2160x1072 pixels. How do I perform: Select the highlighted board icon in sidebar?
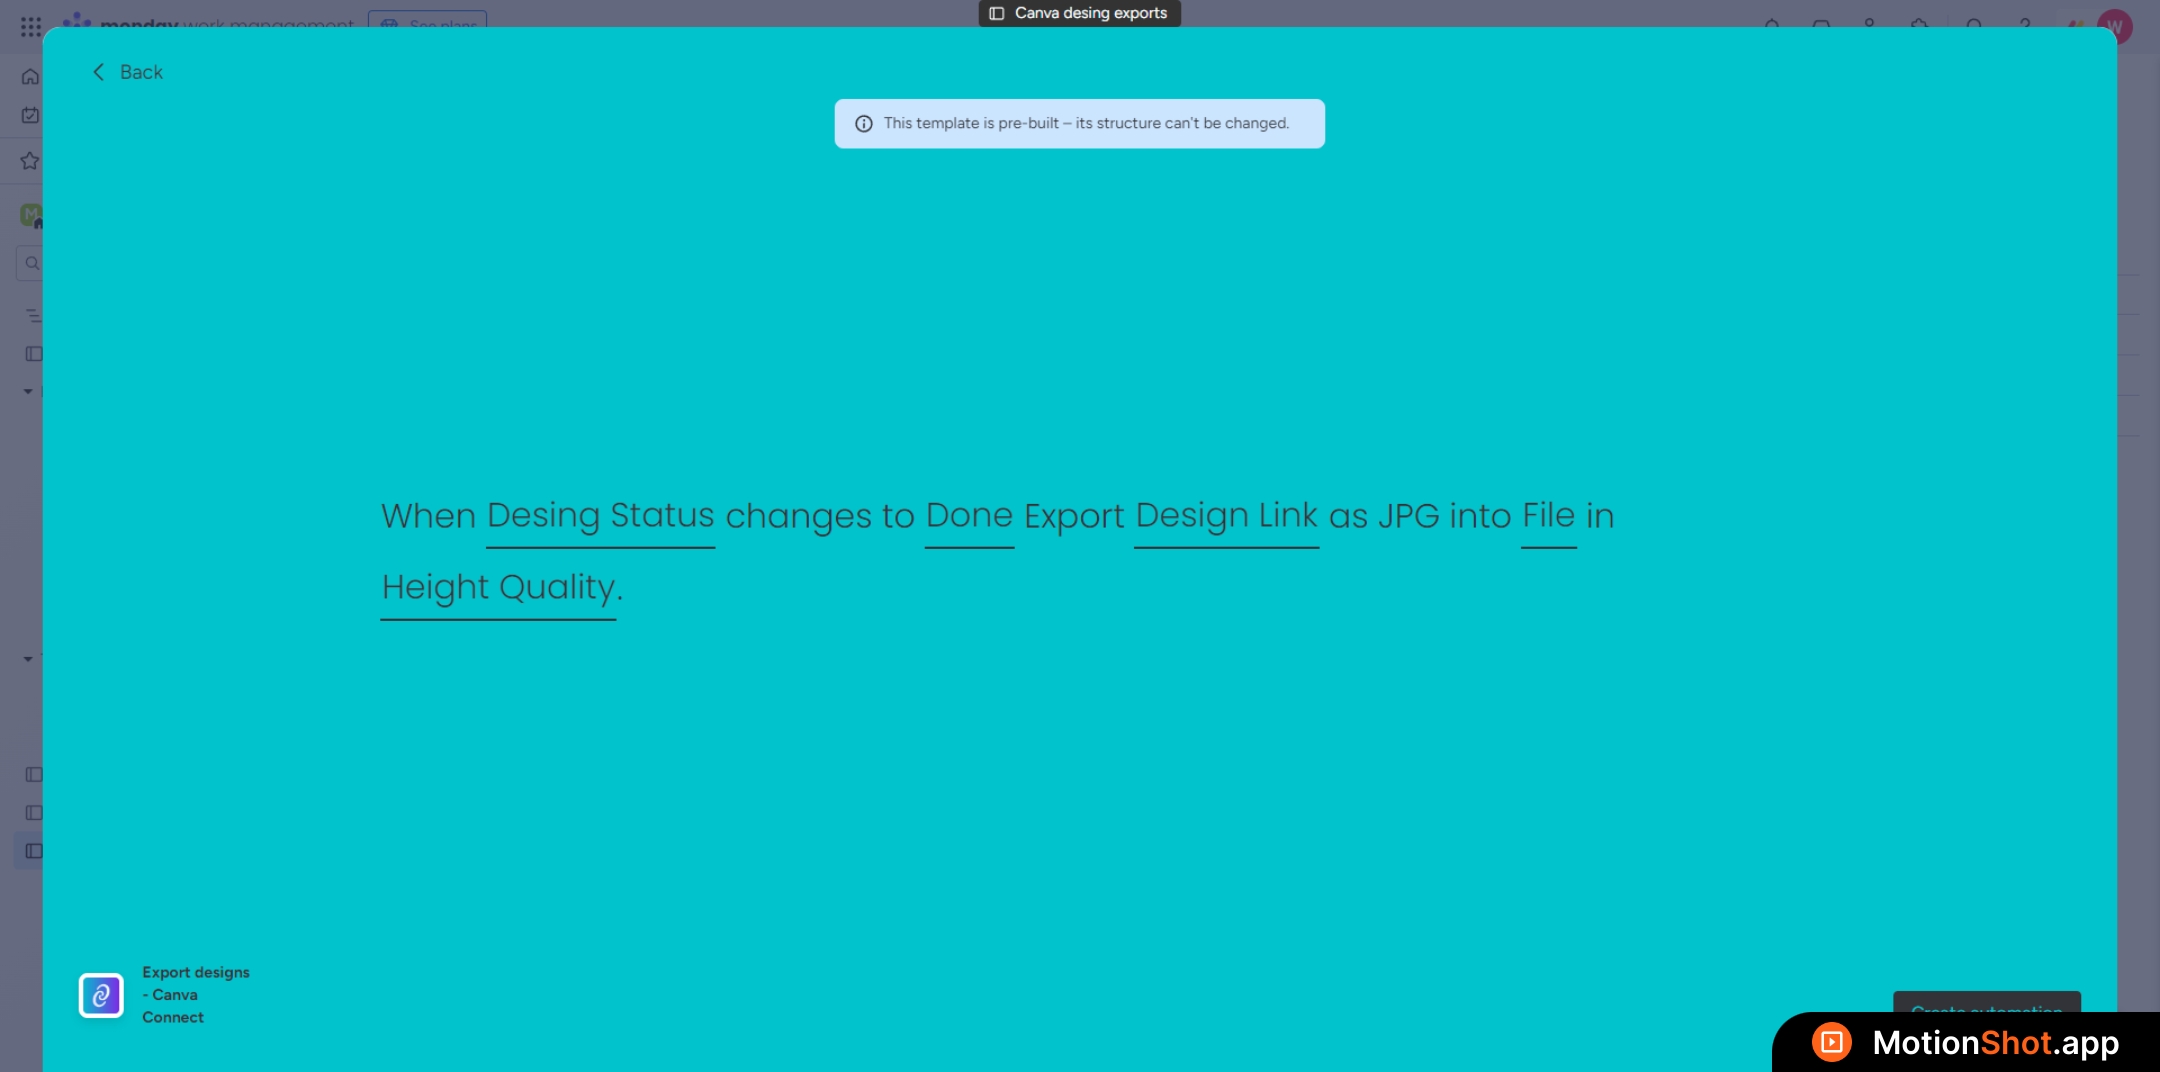pyautogui.click(x=33, y=851)
